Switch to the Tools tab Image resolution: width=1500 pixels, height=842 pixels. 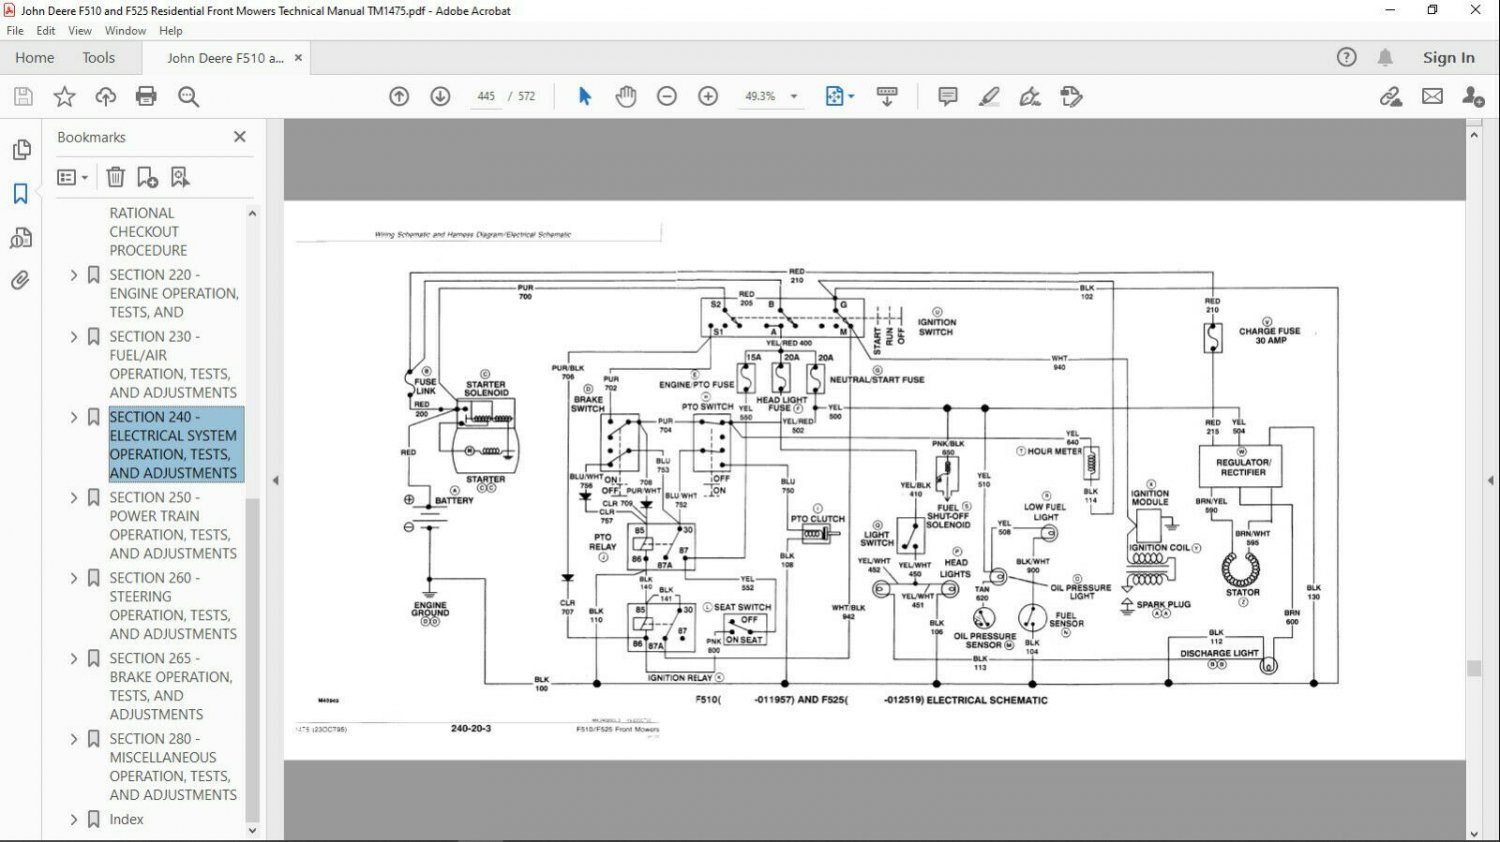98,57
